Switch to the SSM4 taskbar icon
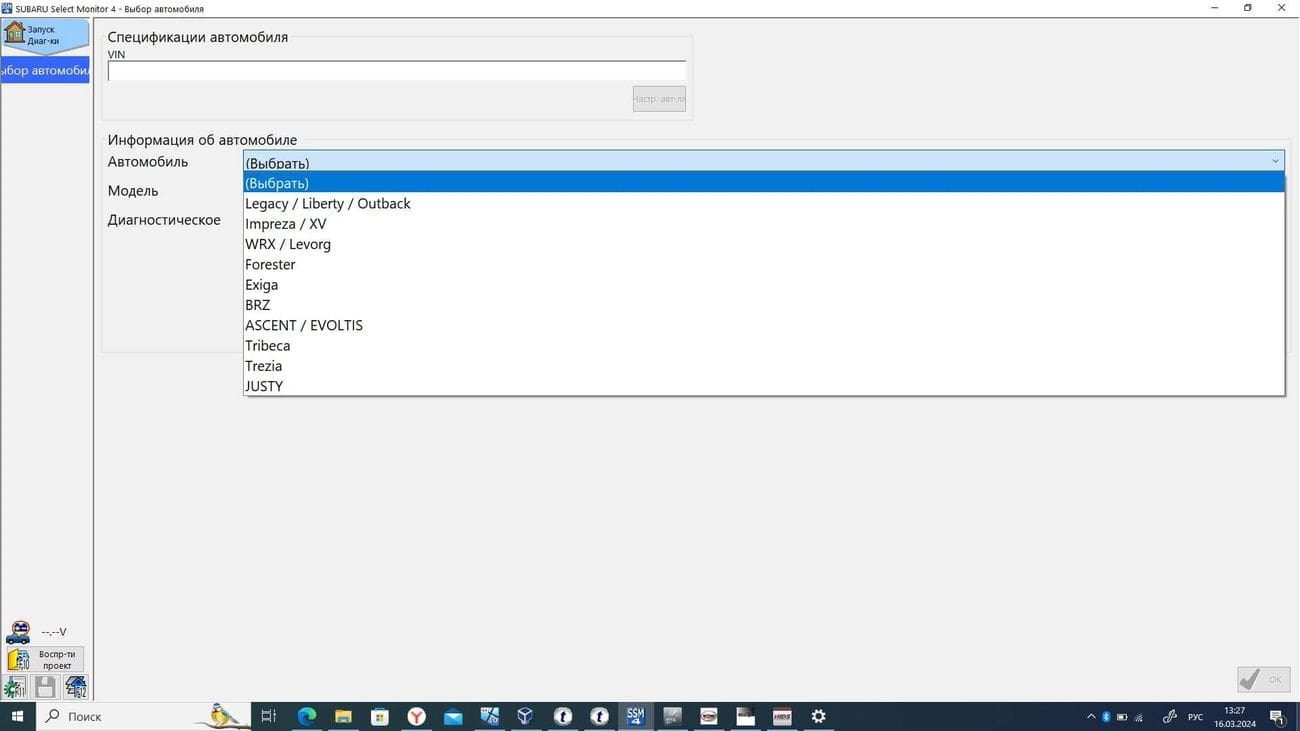The height and width of the screenshot is (731, 1300). (x=635, y=716)
